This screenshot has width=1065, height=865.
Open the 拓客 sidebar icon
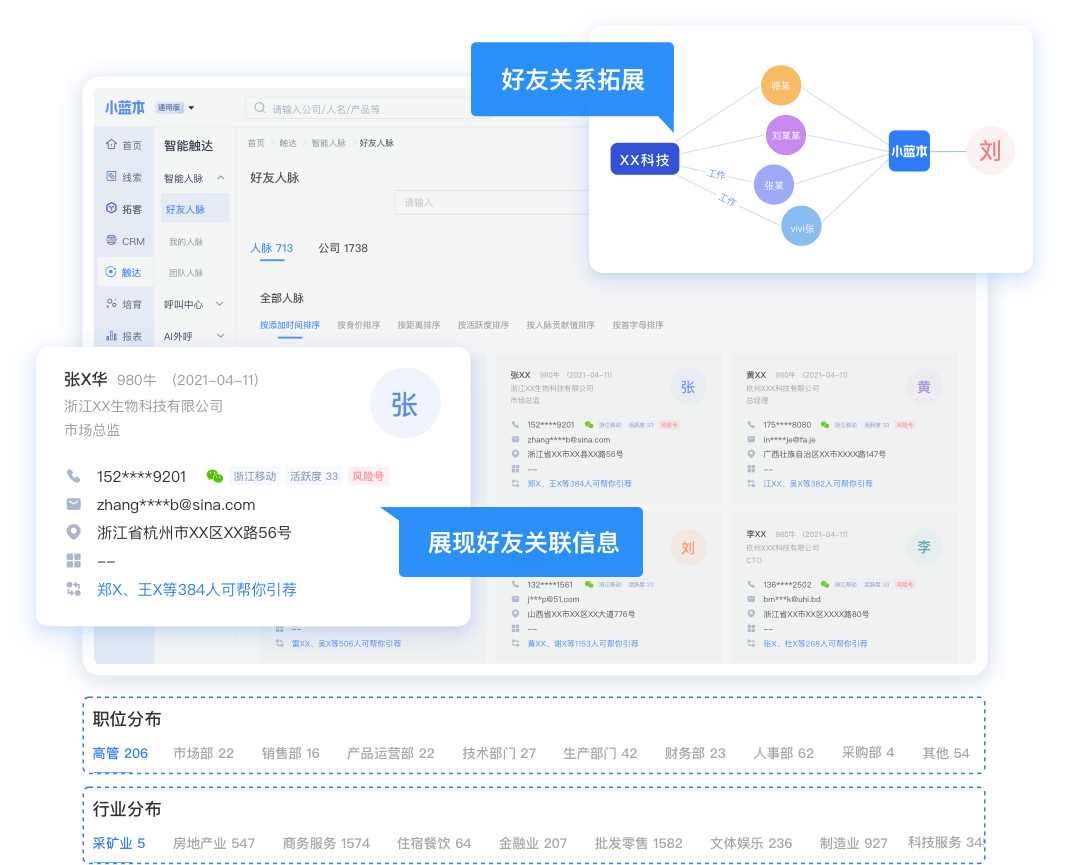(x=111, y=208)
